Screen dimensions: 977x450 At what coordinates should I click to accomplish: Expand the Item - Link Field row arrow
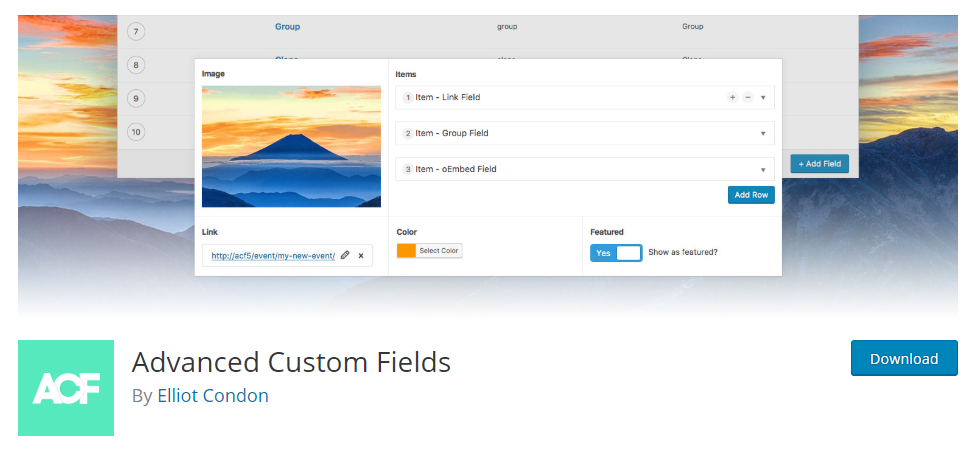pyautogui.click(x=763, y=97)
